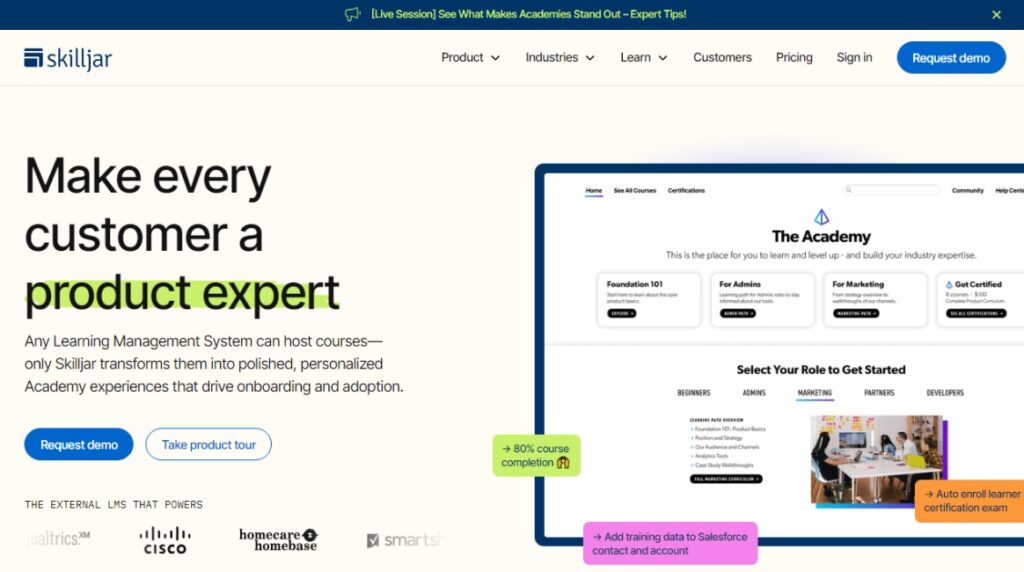
Task: Click Sign in
Action: [854, 57]
